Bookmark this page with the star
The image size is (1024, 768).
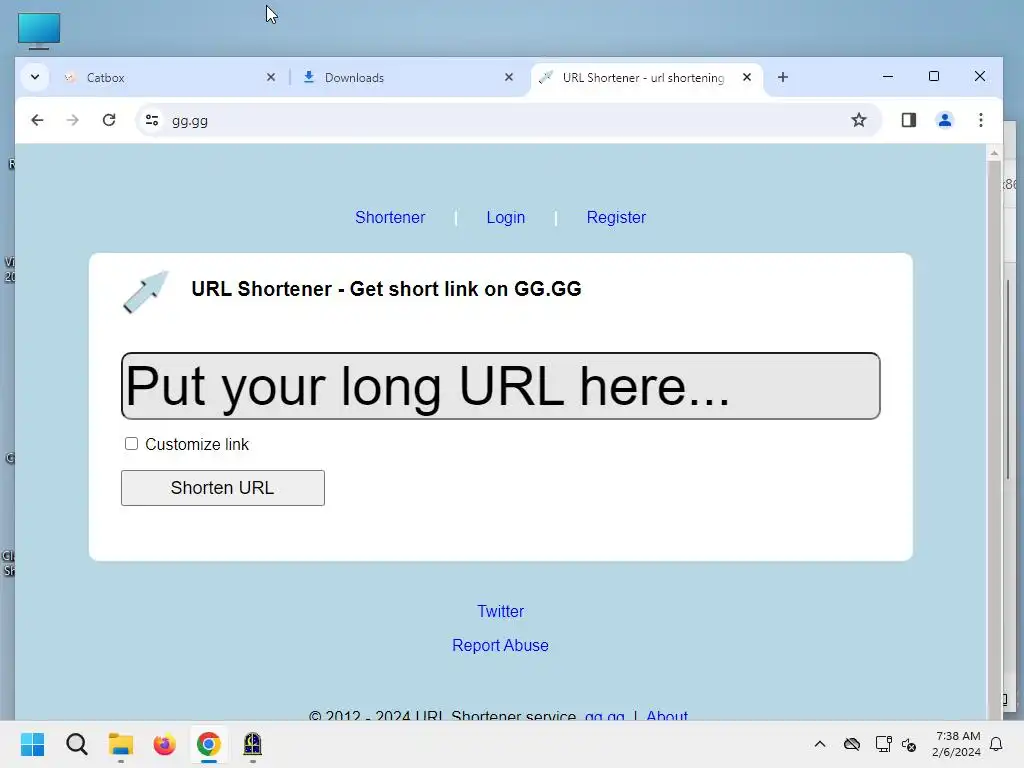pyautogui.click(x=858, y=120)
